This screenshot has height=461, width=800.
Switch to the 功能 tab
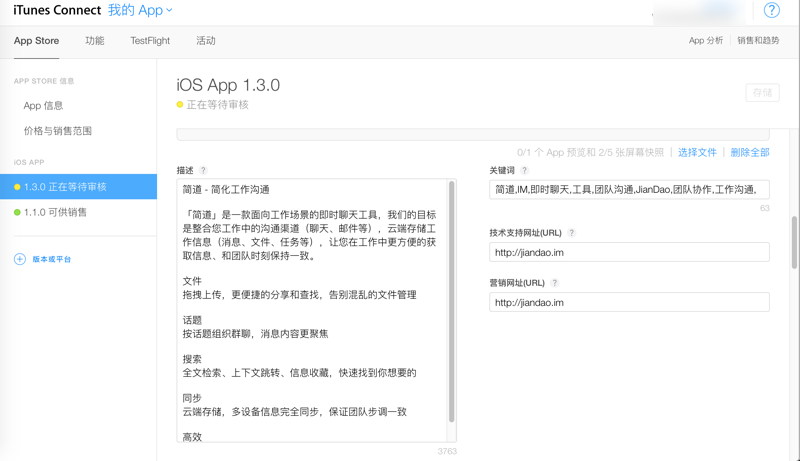94,41
